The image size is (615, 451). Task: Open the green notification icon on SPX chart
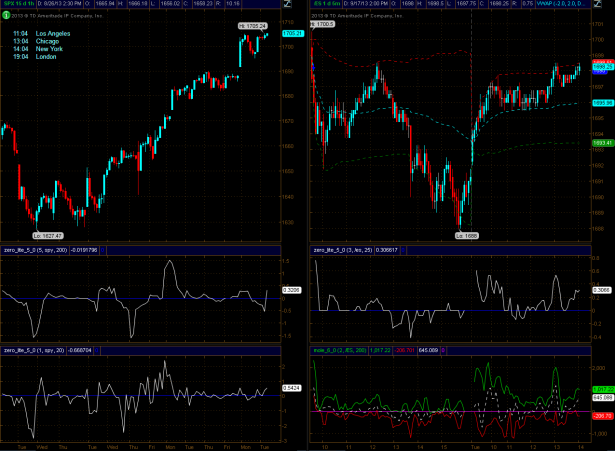[6, 15]
